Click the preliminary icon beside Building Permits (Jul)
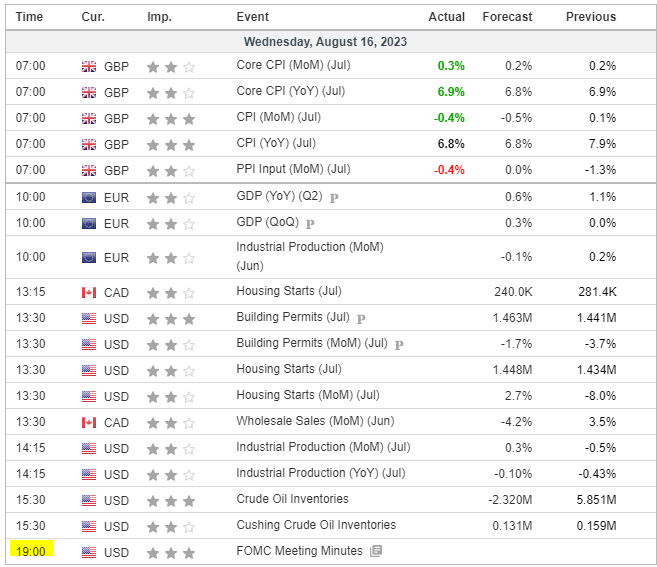657x567 pixels. pyautogui.click(x=361, y=319)
